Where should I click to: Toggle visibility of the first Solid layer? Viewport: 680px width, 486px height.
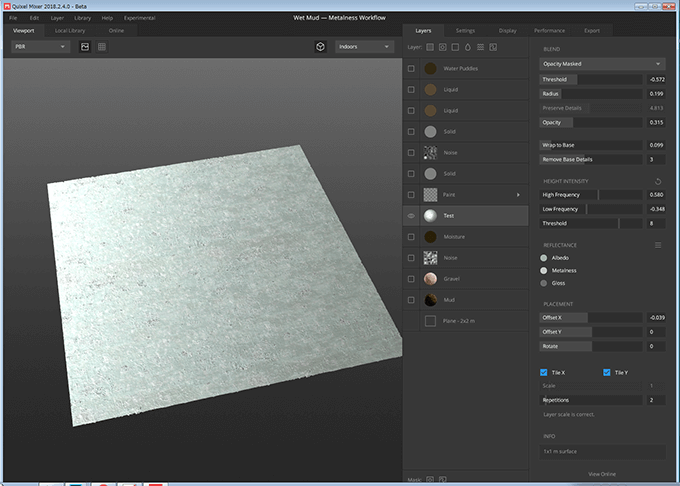click(411, 132)
